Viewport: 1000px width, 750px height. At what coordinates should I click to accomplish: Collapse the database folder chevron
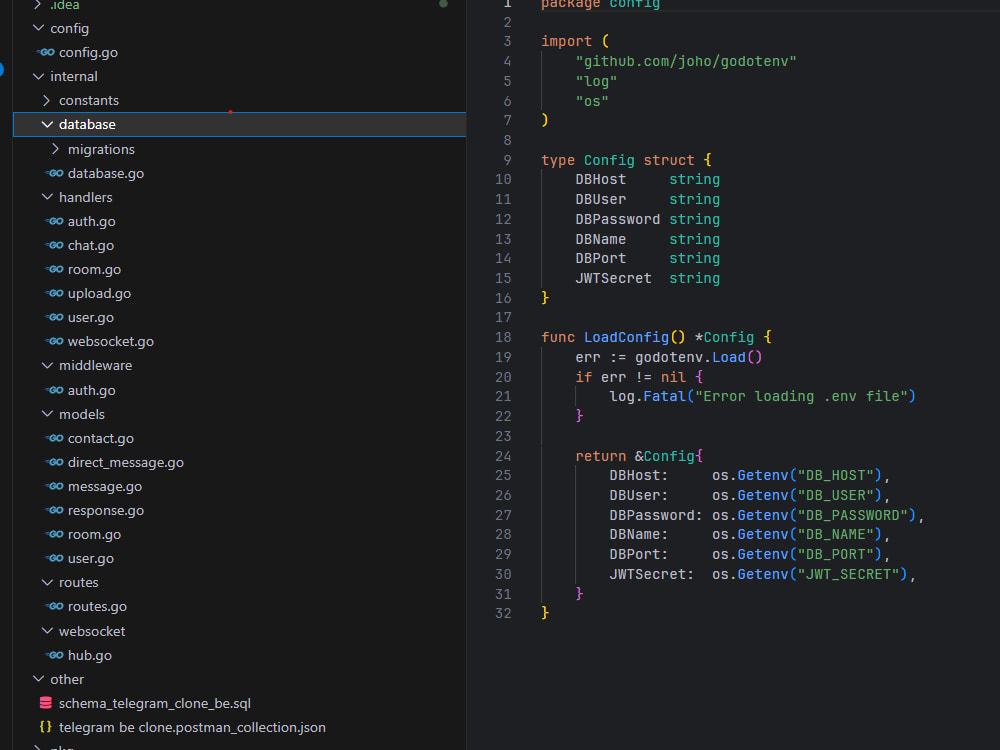point(47,124)
